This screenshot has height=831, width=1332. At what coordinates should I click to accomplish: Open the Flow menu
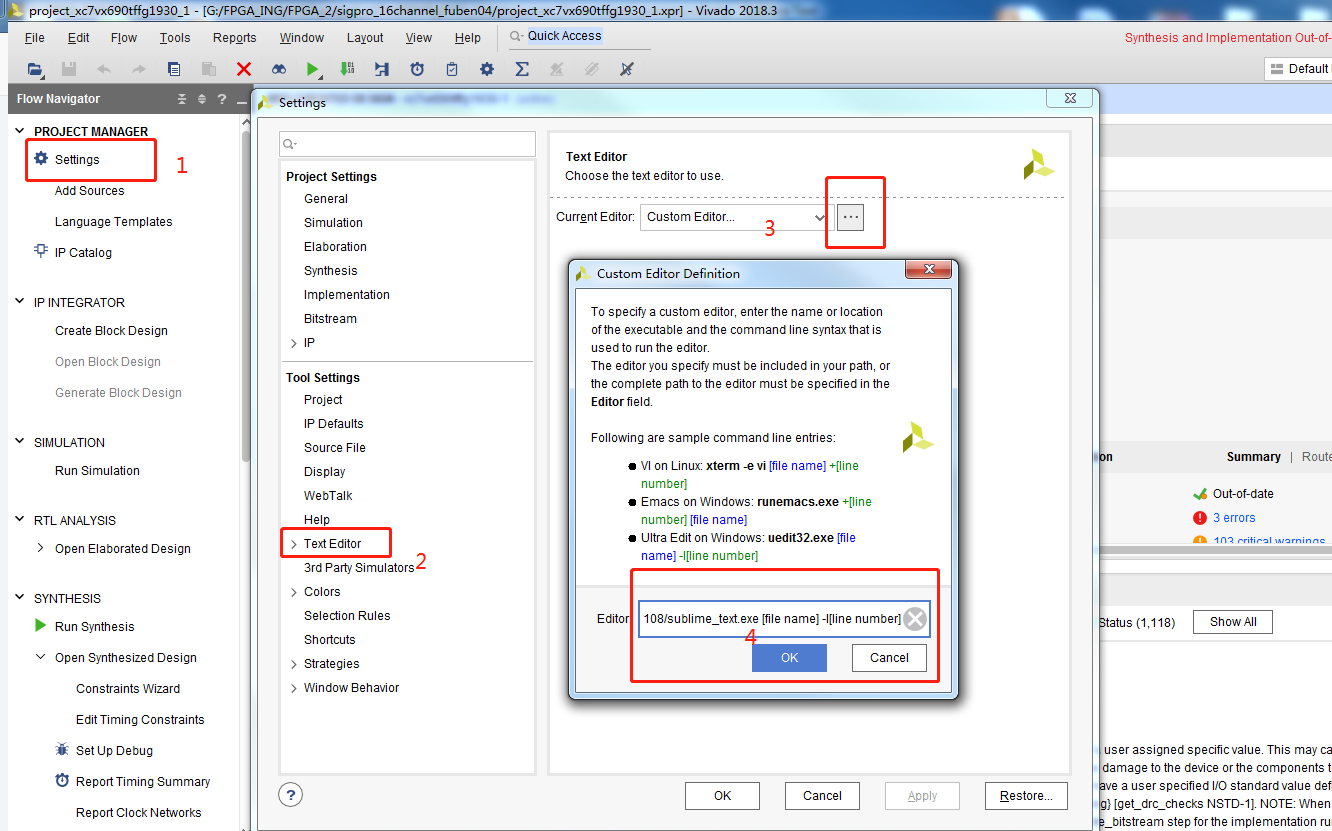point(124,38)
